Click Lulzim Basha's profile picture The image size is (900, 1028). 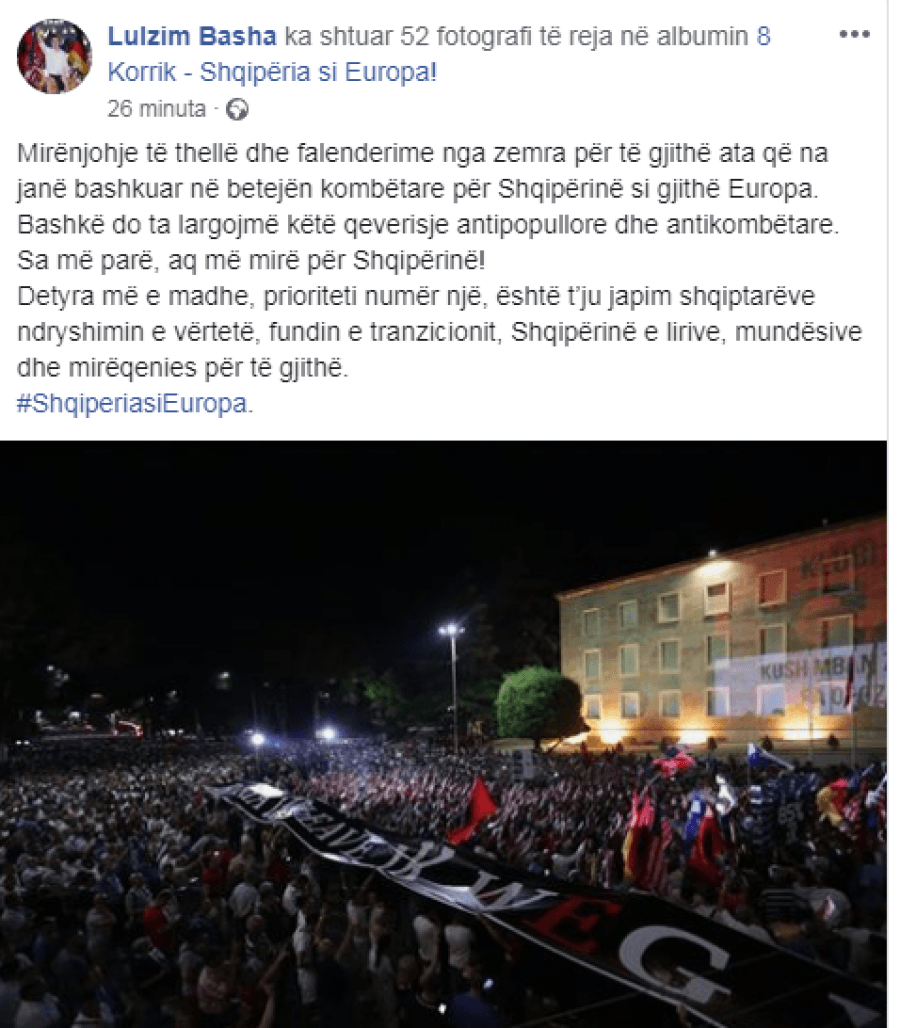[x=55, y=56]
